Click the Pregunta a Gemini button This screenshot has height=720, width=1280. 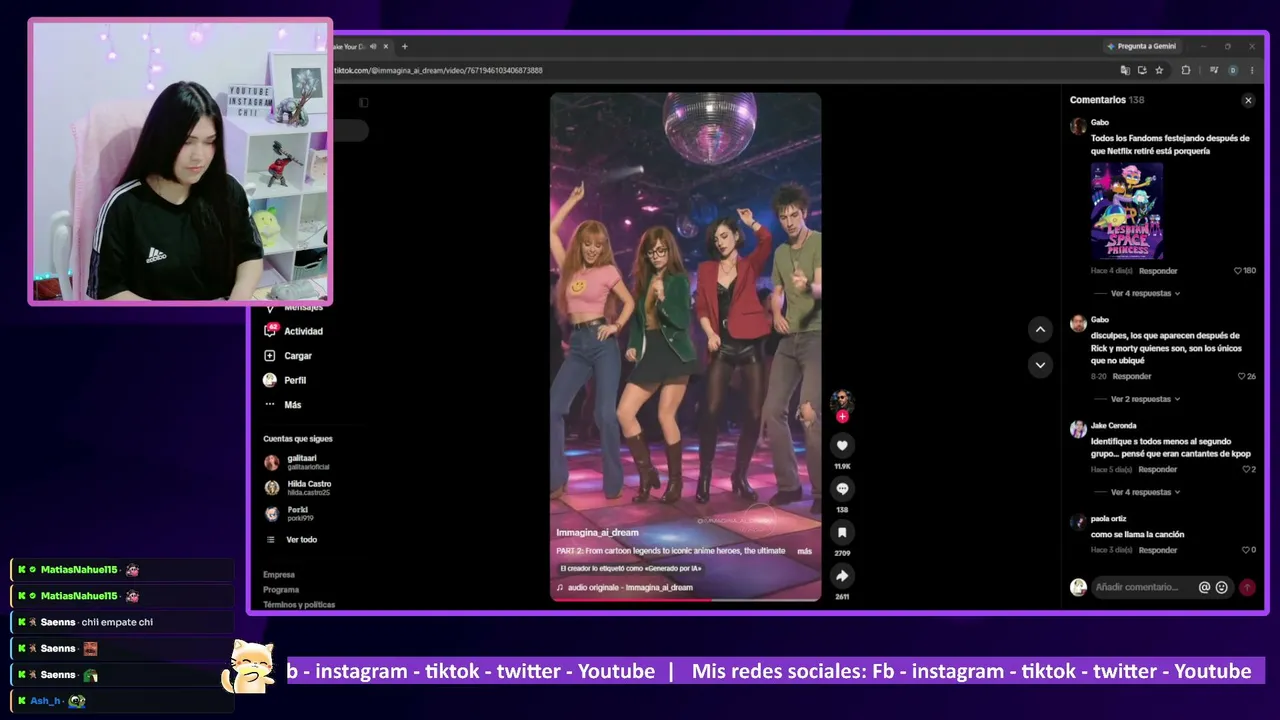pos(1142,46)
